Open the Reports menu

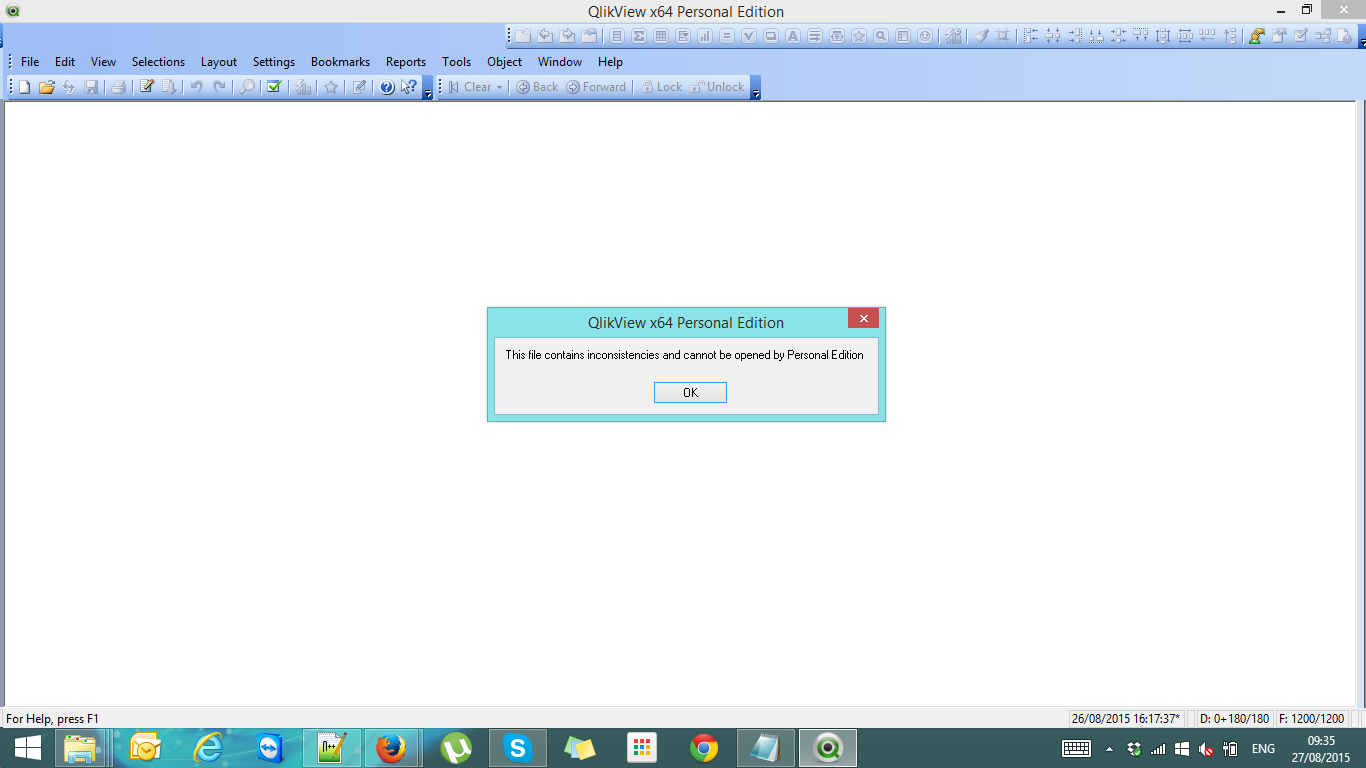406,62
